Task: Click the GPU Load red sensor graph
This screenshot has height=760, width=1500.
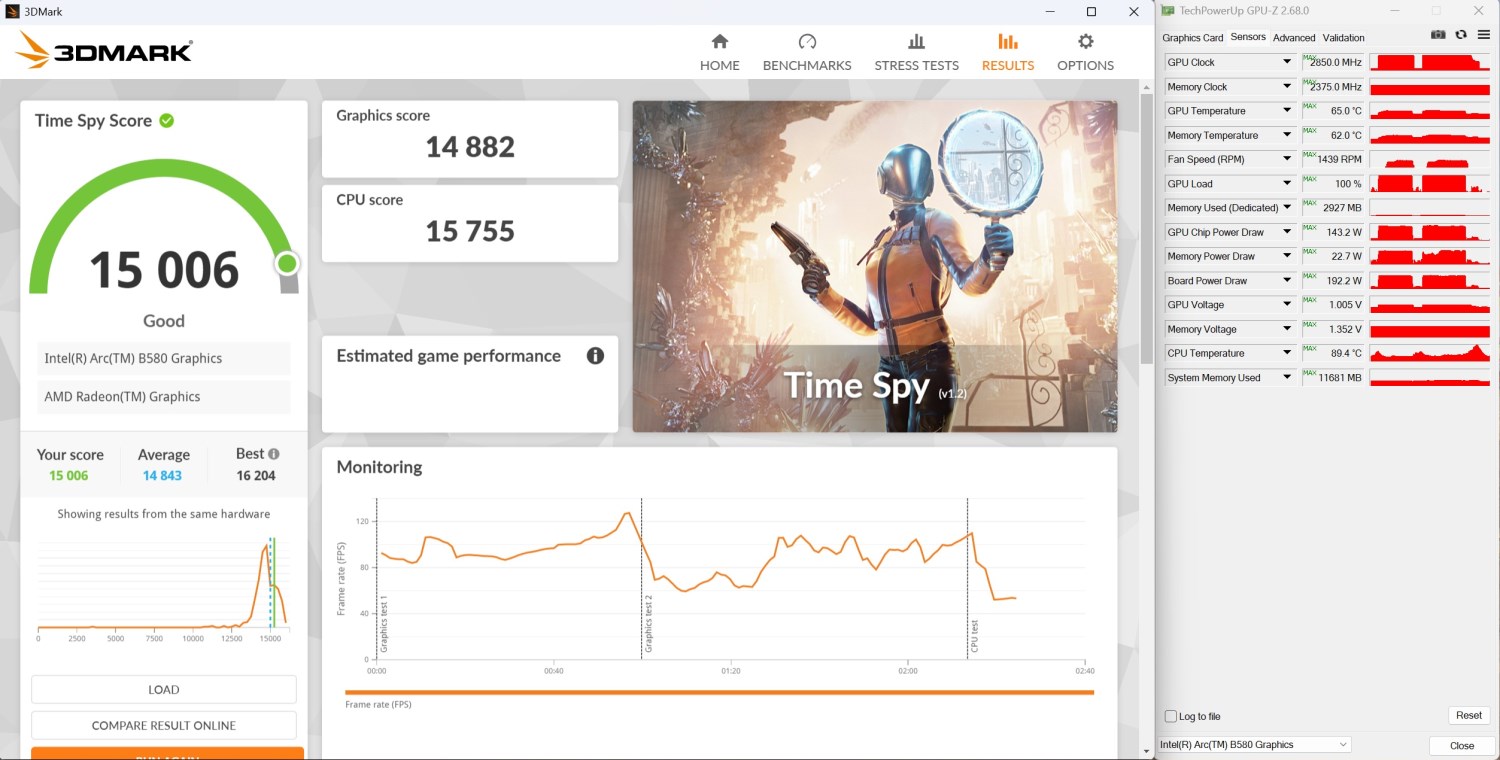Action: tap(1431, 184)
